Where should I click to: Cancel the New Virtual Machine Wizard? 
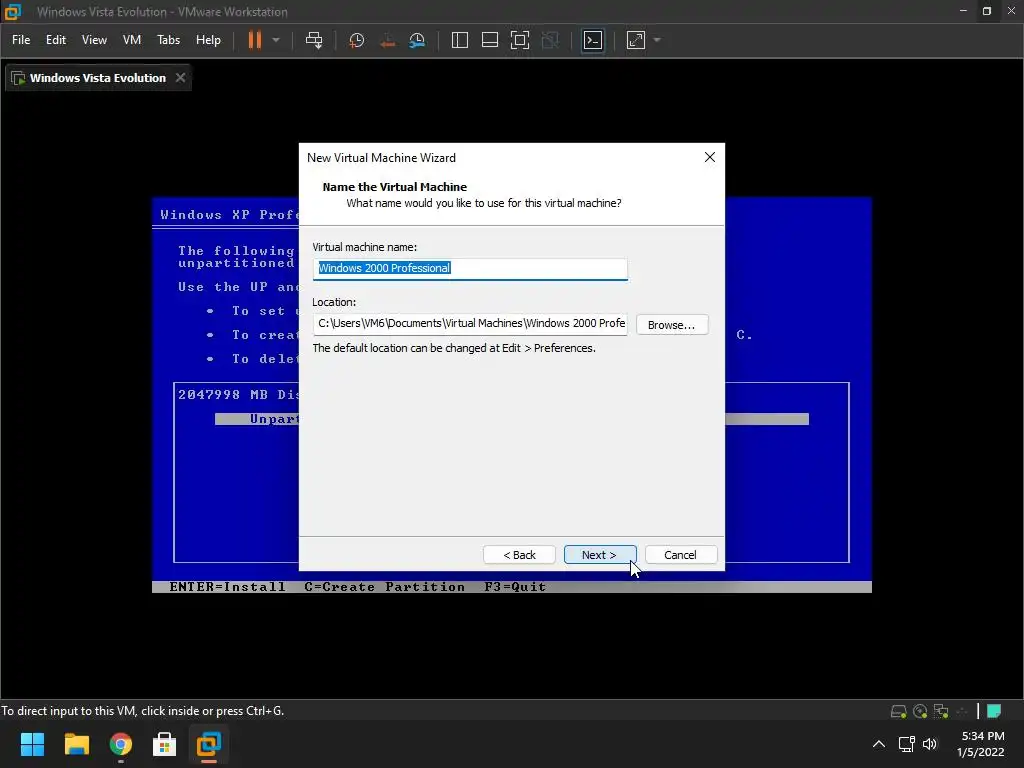point(680,555)
